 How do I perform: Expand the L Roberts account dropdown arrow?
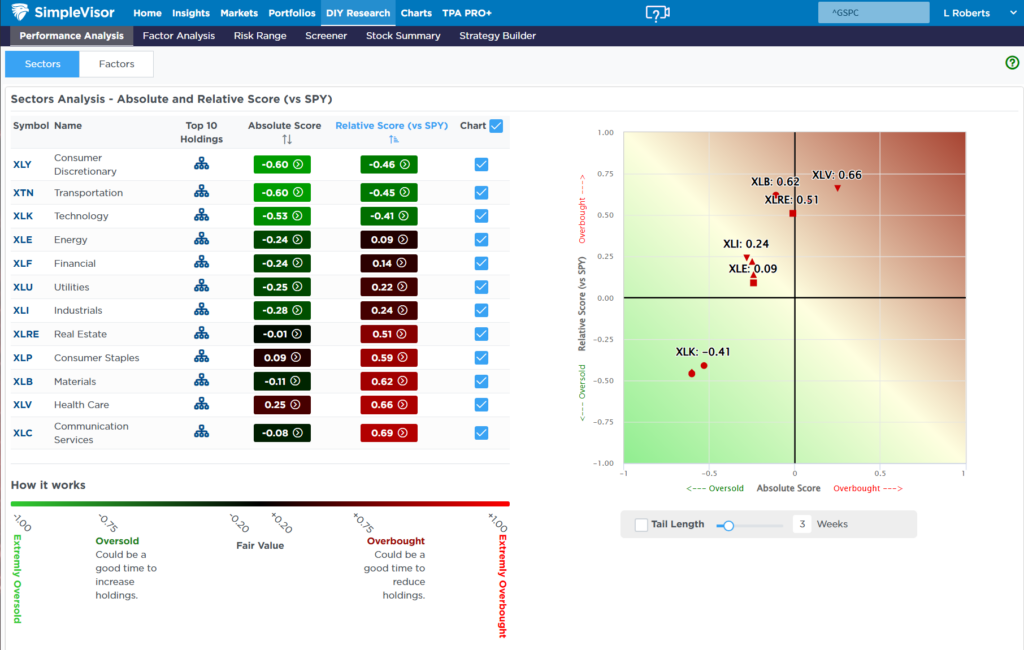click(1013, 13)
